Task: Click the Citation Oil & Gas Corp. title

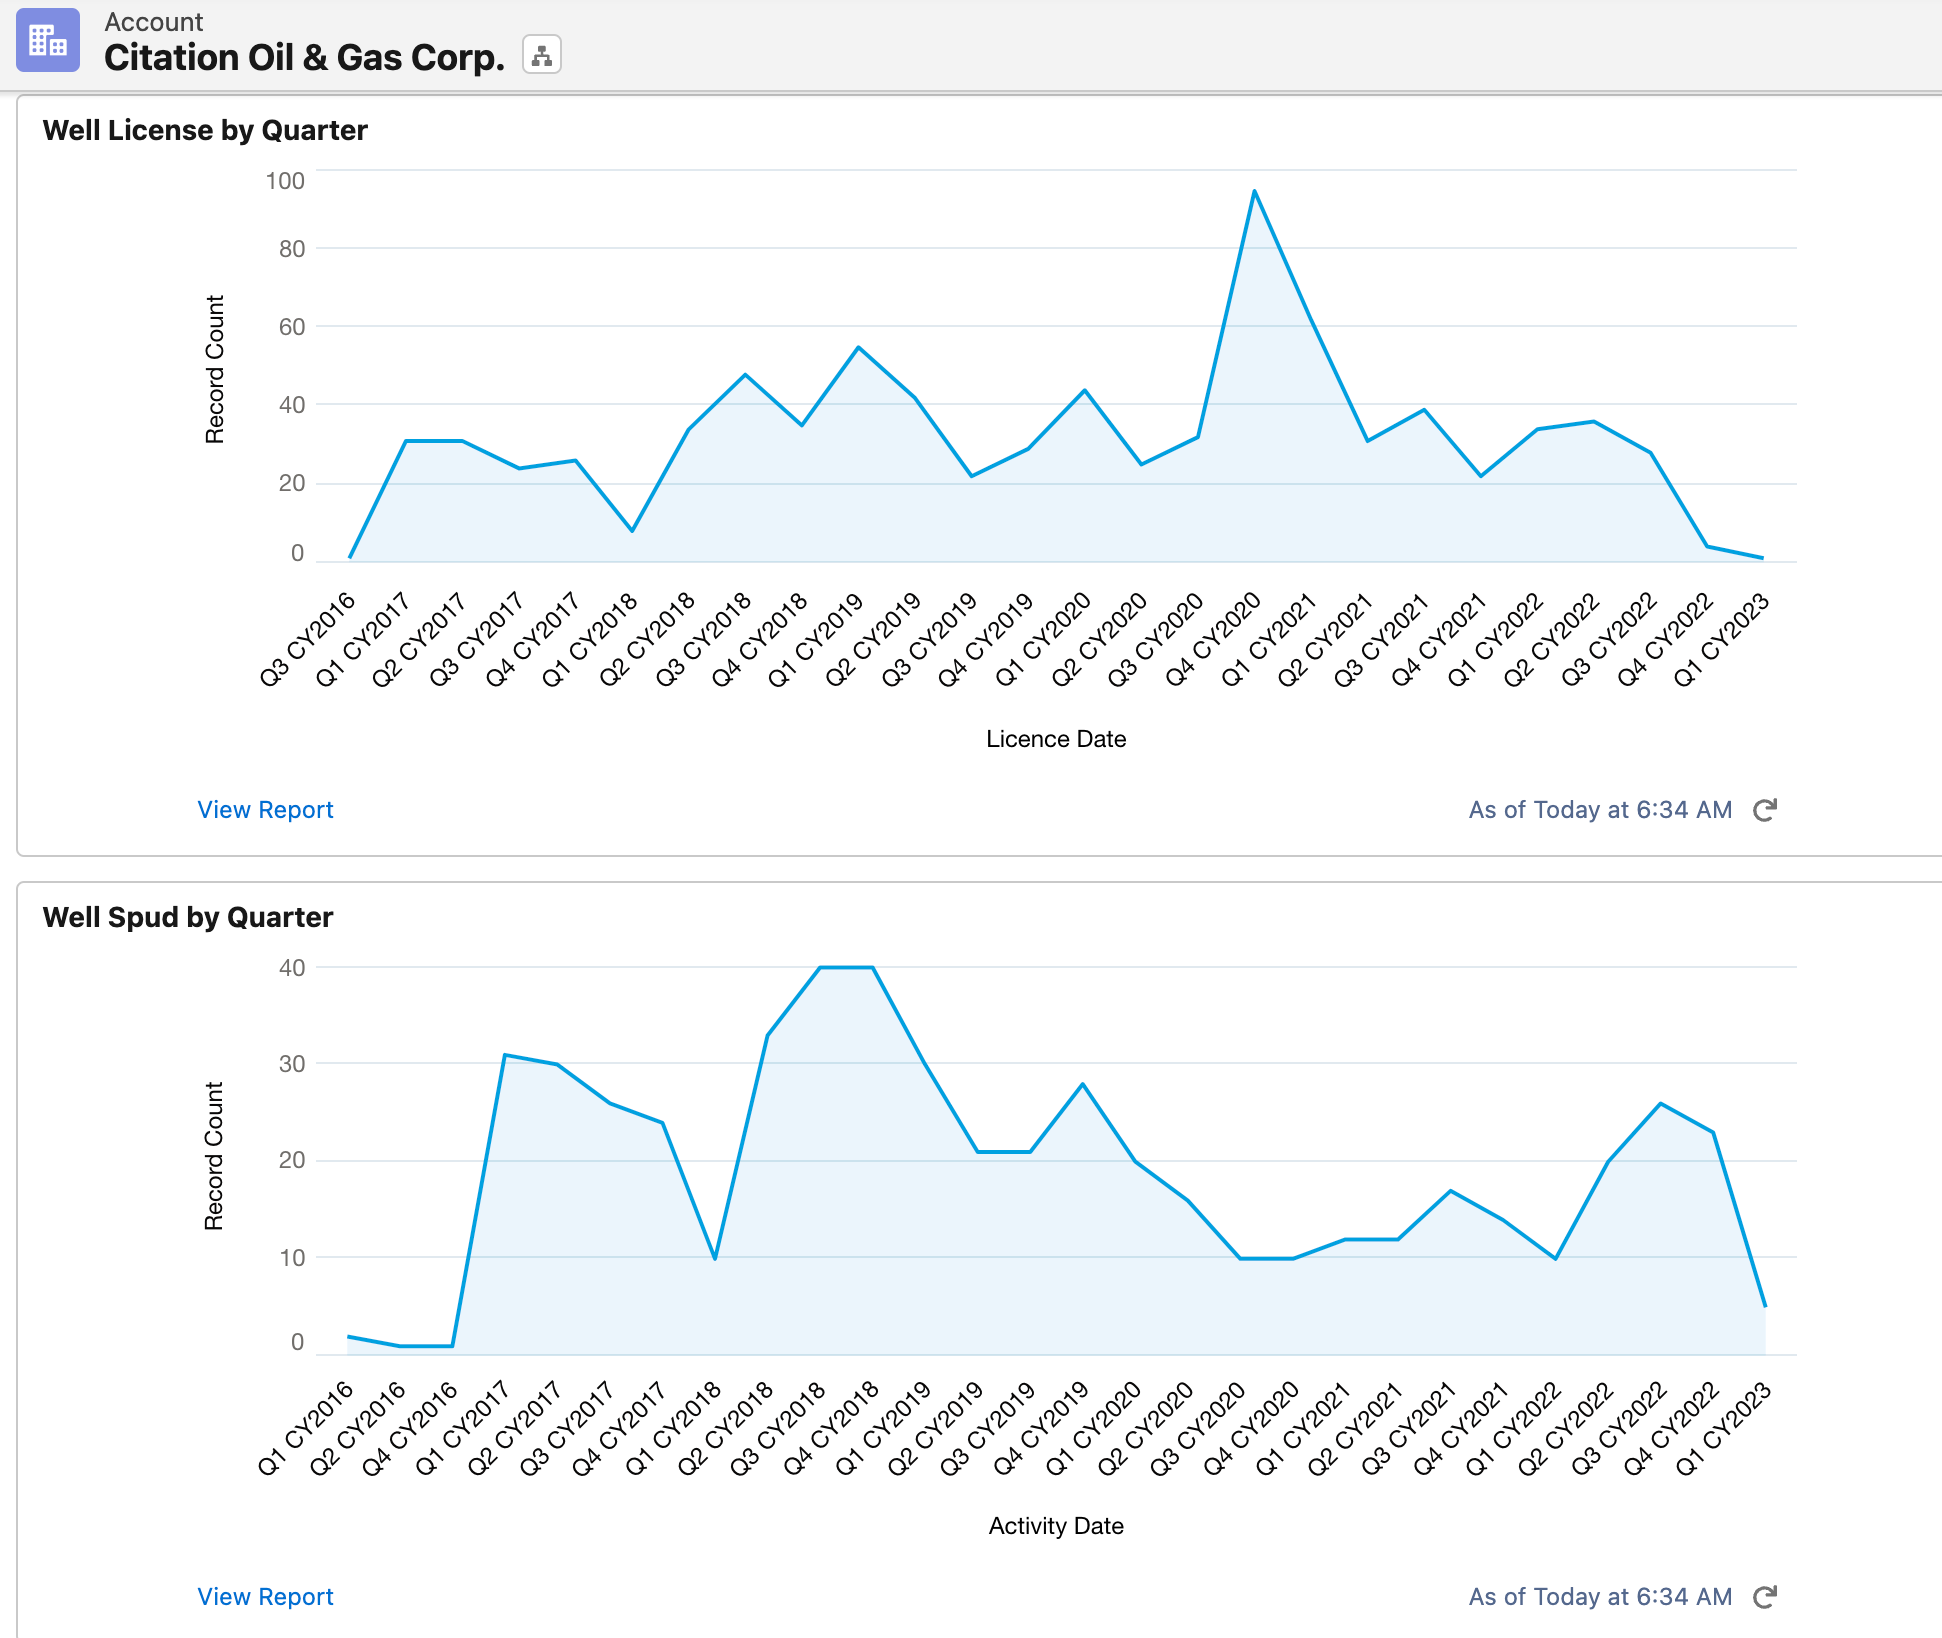Action: (x=304, y=57)
